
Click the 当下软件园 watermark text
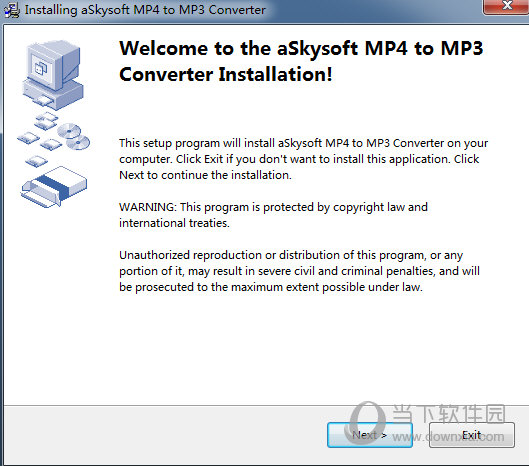coord(449,414)
